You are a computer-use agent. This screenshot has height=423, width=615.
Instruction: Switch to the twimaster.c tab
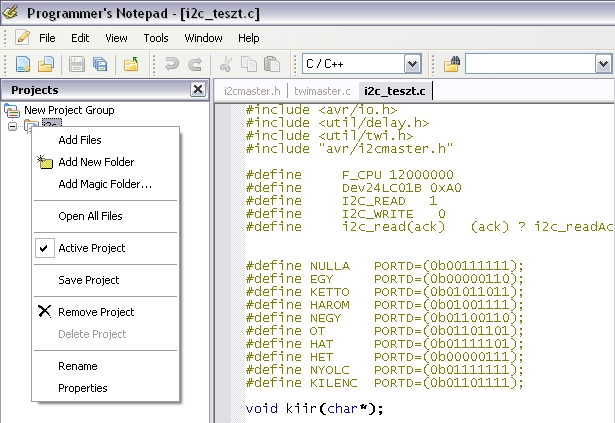pyautogui.click(x=322, y=91)
